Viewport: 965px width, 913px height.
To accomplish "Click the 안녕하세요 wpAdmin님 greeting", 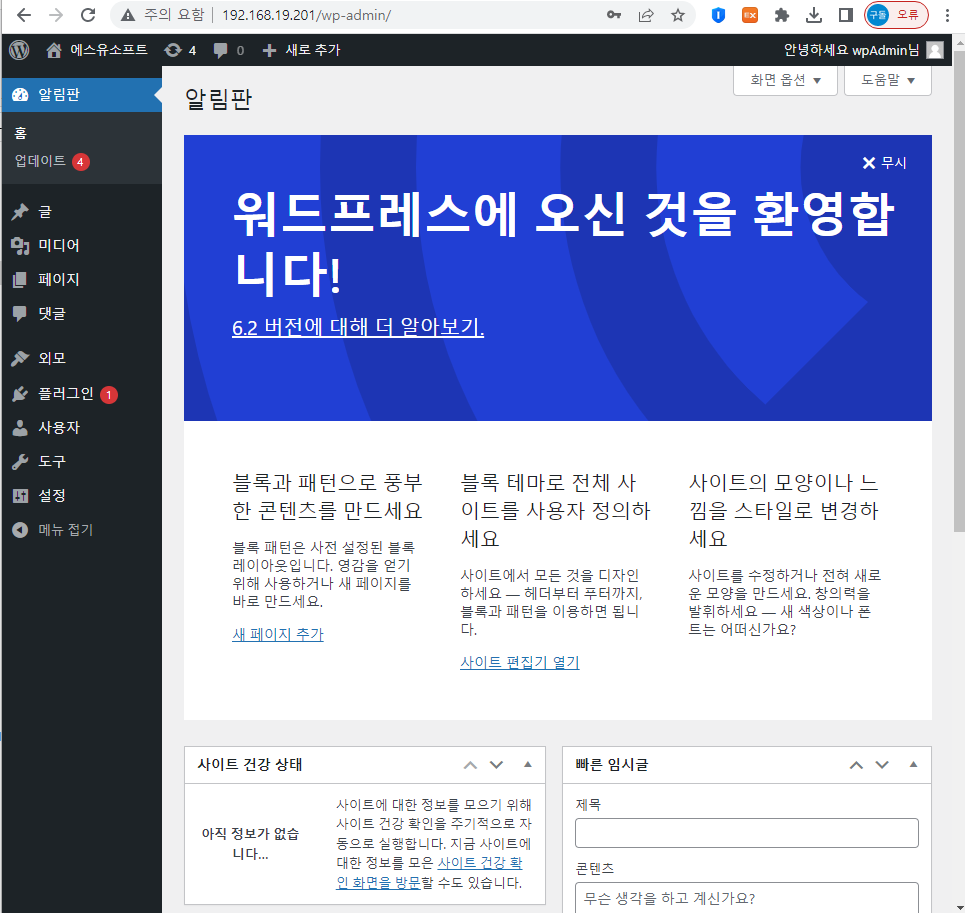I will pyautogui.click(x=851, y=50).
